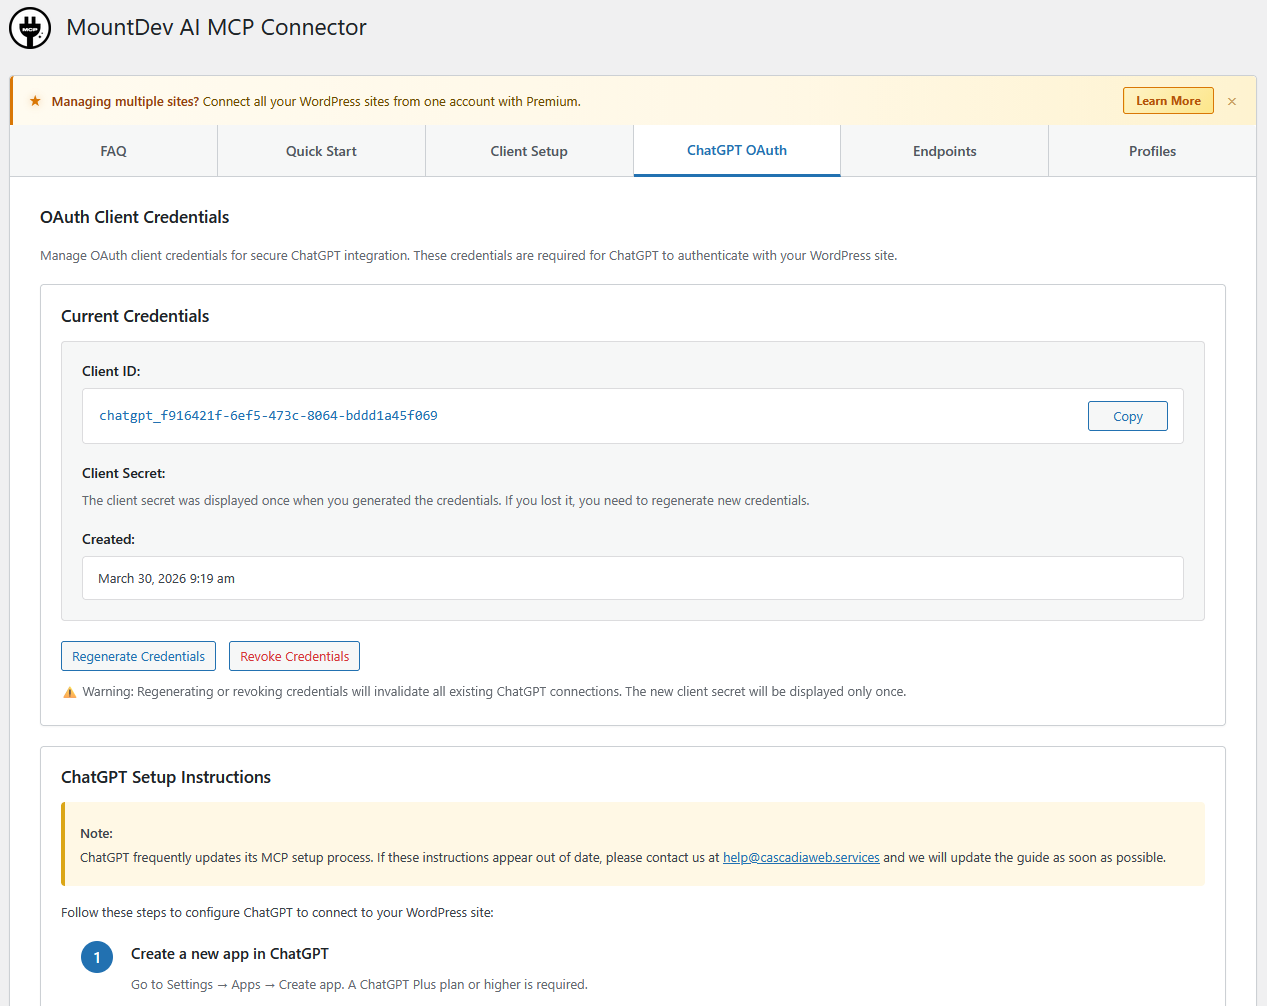
Task: Select the ChatGPT OAuth tab
Action: coord(736,150)
